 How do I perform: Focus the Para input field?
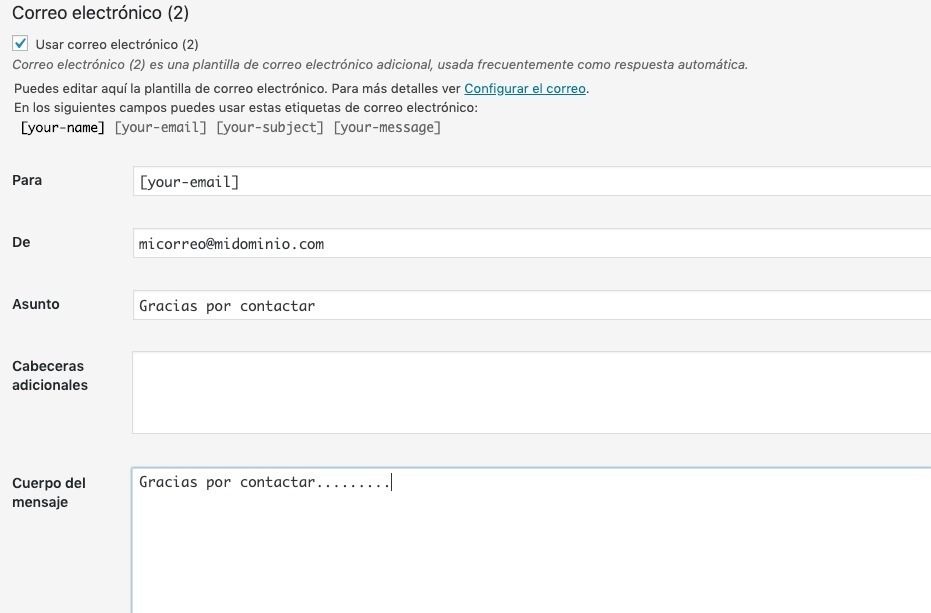[x=531, y=181]
